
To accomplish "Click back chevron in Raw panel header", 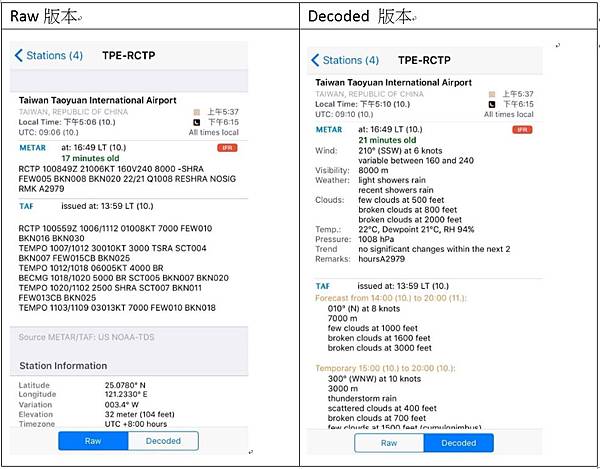I will tap(18, 55).
